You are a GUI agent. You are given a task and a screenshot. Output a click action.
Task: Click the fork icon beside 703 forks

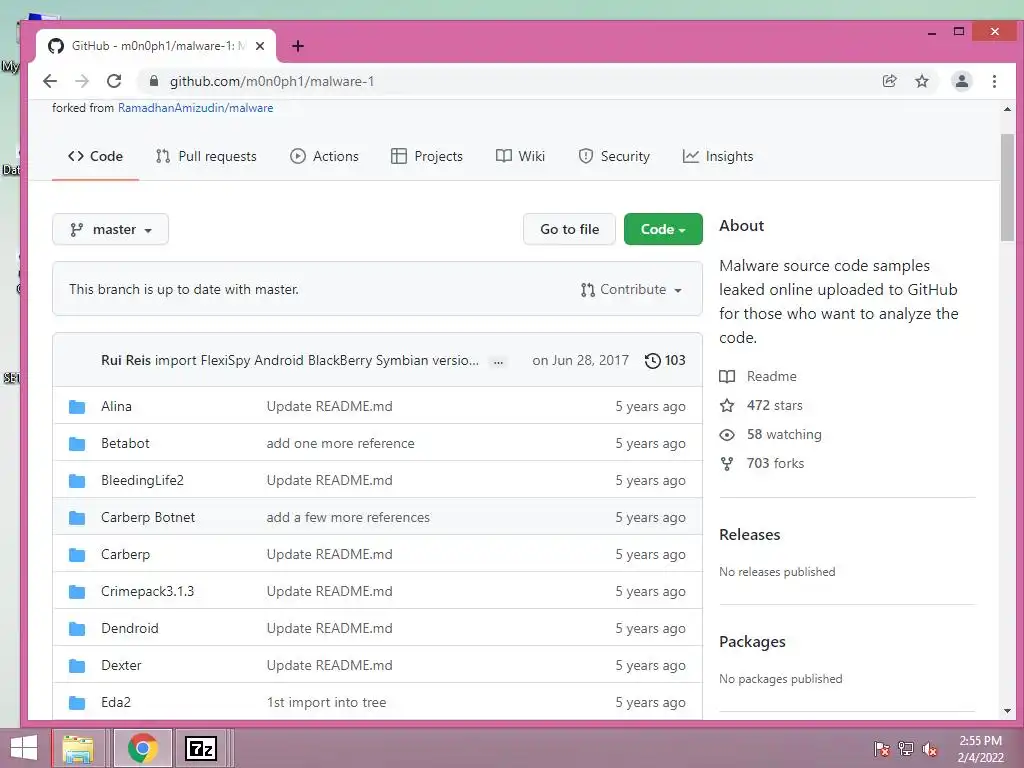click(727, 464)
